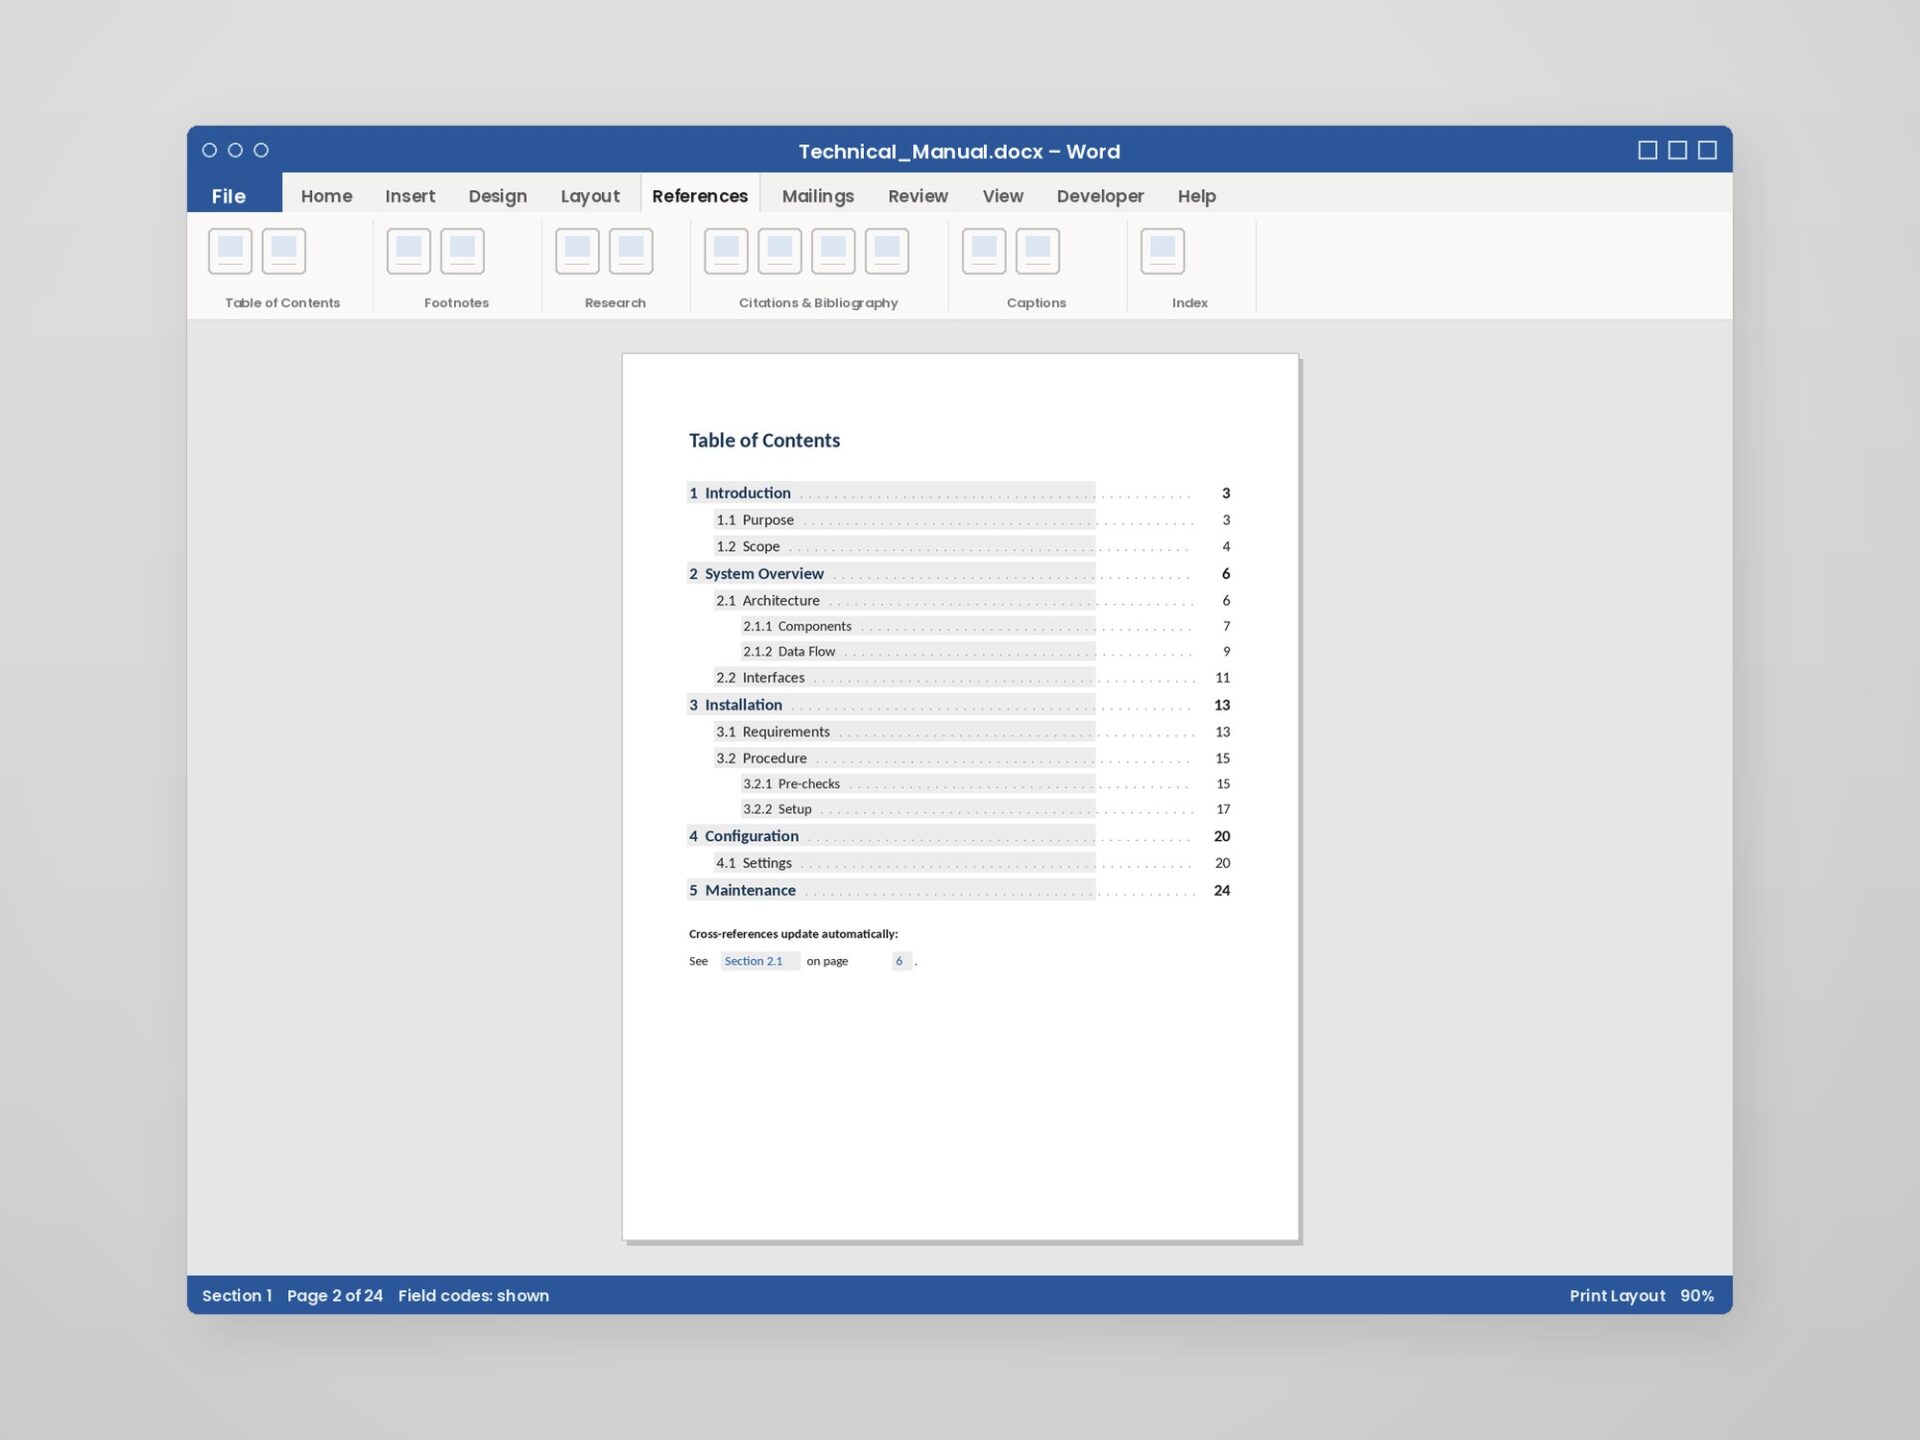
Task: Click the 'Footnotes' group label
Action: click(456, 303)
